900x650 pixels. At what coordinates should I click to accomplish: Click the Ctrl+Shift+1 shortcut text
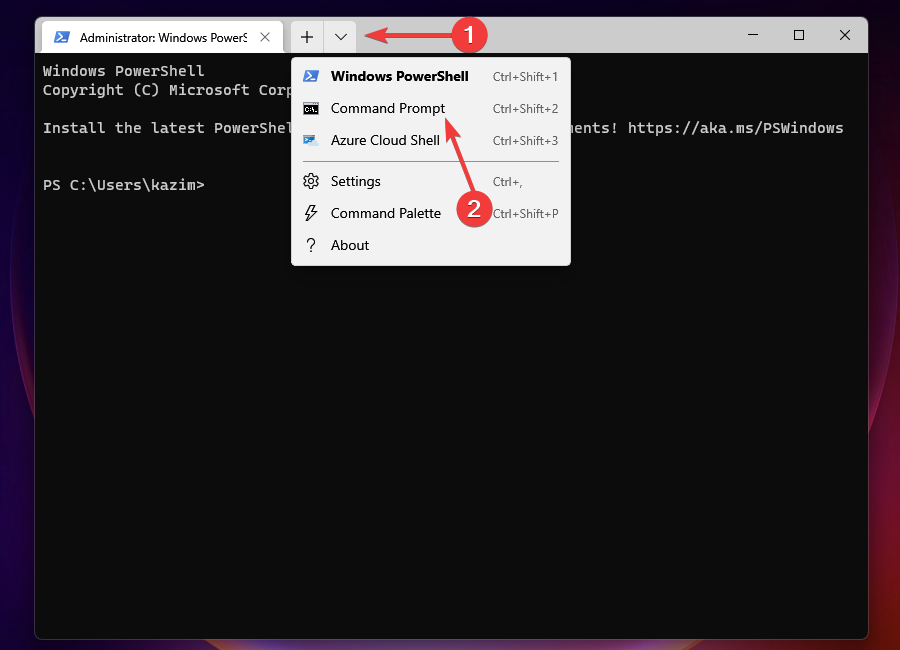525,77
